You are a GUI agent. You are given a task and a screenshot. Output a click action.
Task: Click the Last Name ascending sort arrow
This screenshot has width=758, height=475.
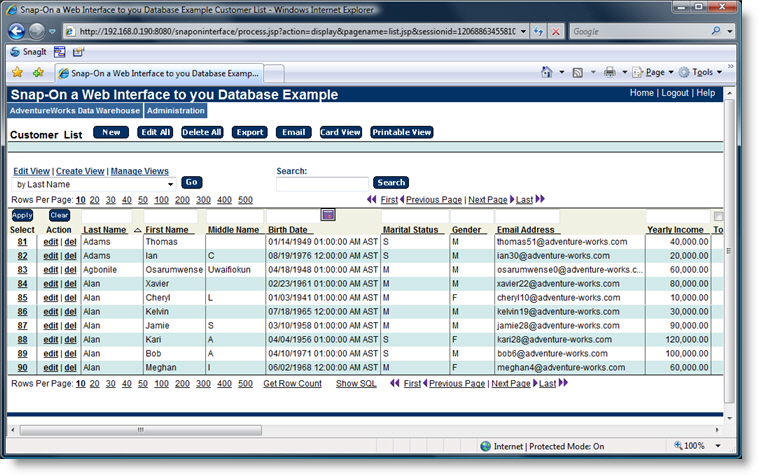click(x=137, y=230)
